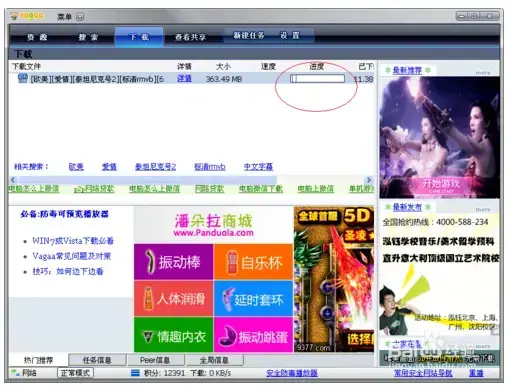Click more link beside 最新推荐

pyautogui.click(x=483, y=72)
